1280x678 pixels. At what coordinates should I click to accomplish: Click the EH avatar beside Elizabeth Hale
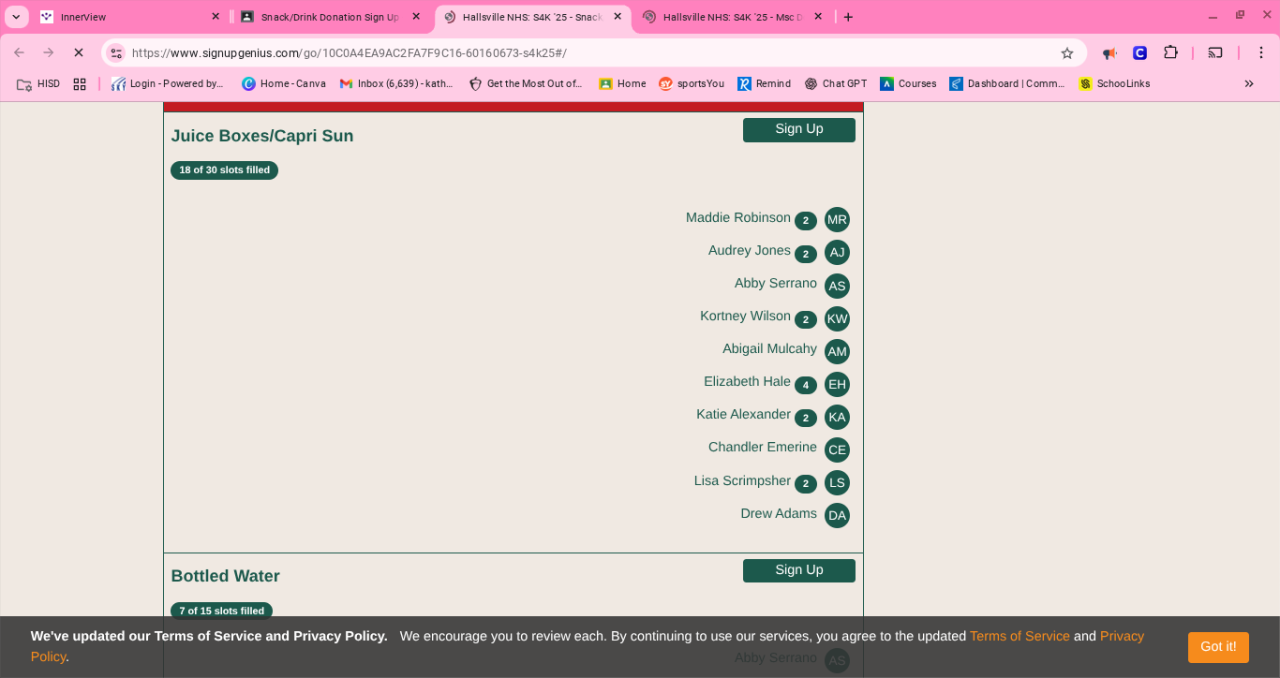coord(837,384)
